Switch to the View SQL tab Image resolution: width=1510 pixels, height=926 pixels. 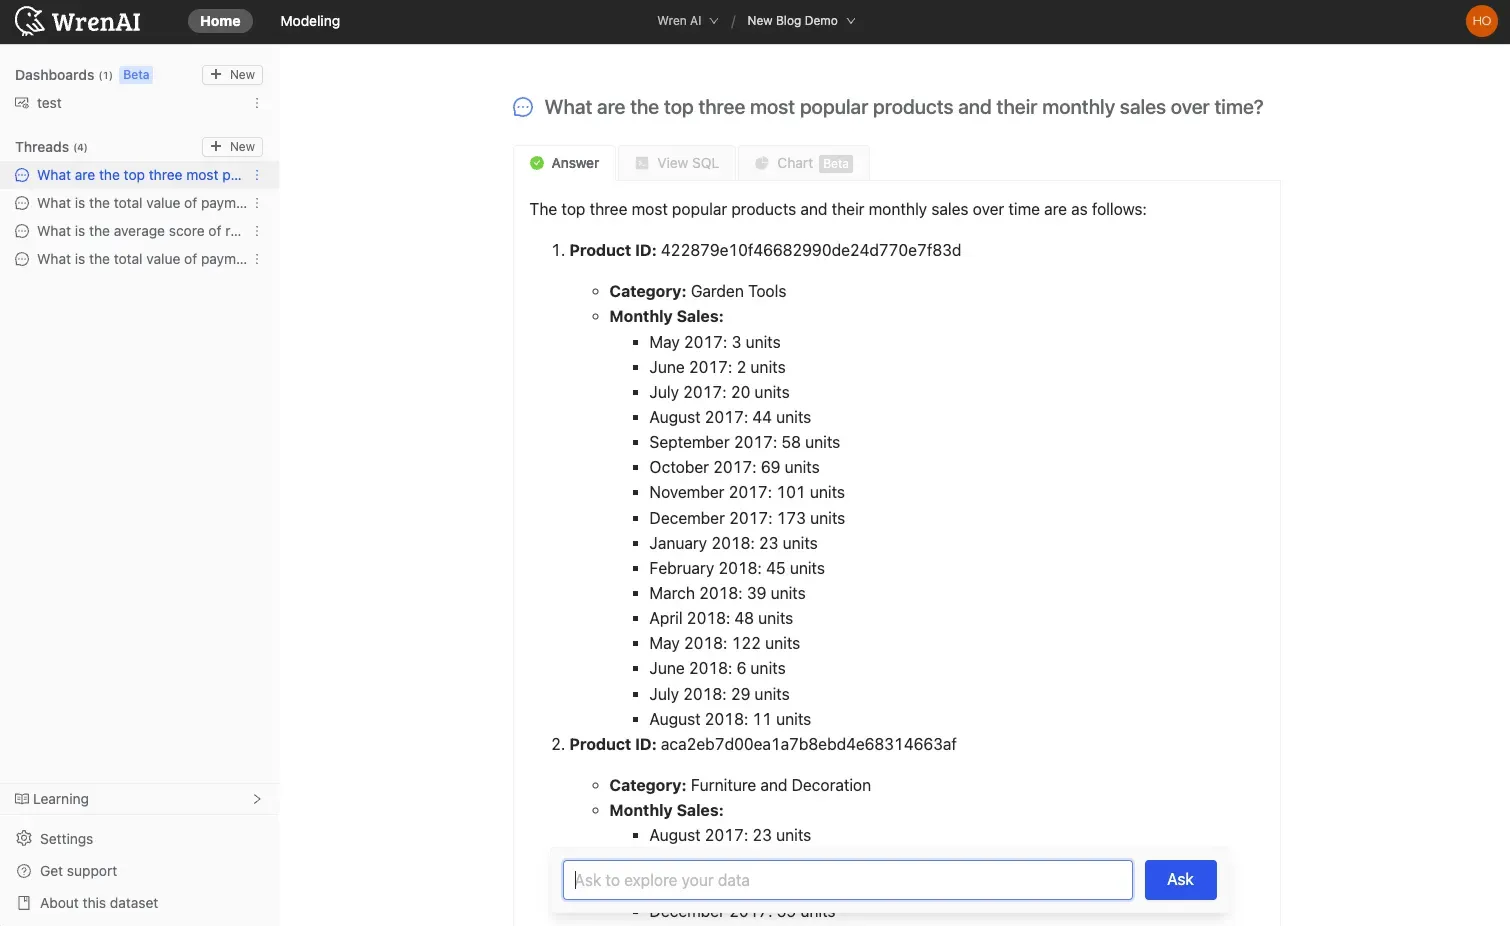tap(677, 163)
